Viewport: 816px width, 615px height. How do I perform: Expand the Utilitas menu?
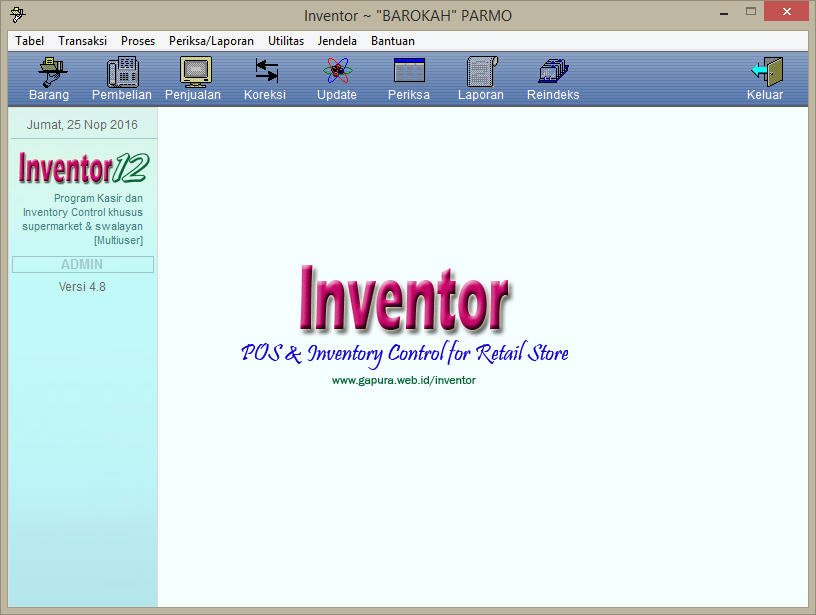(286, 41)
